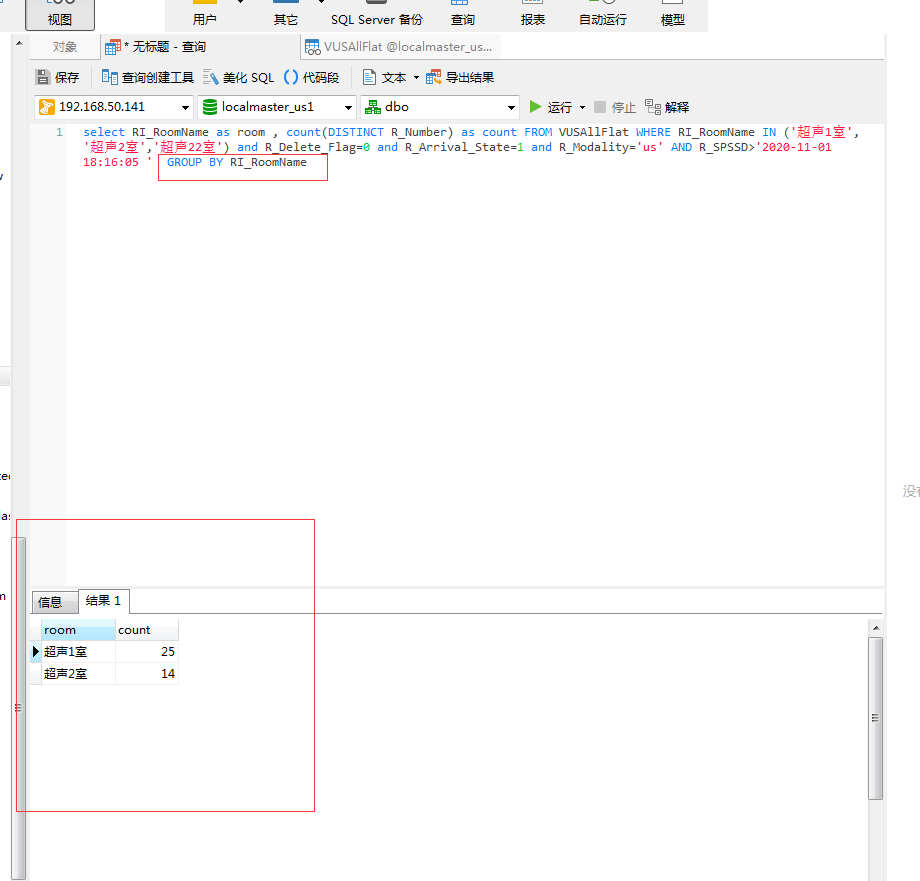Click the results pane scroll-up arrow
Image resolution: width=920 pixels, height=881 pixels.
click(875, 628)
